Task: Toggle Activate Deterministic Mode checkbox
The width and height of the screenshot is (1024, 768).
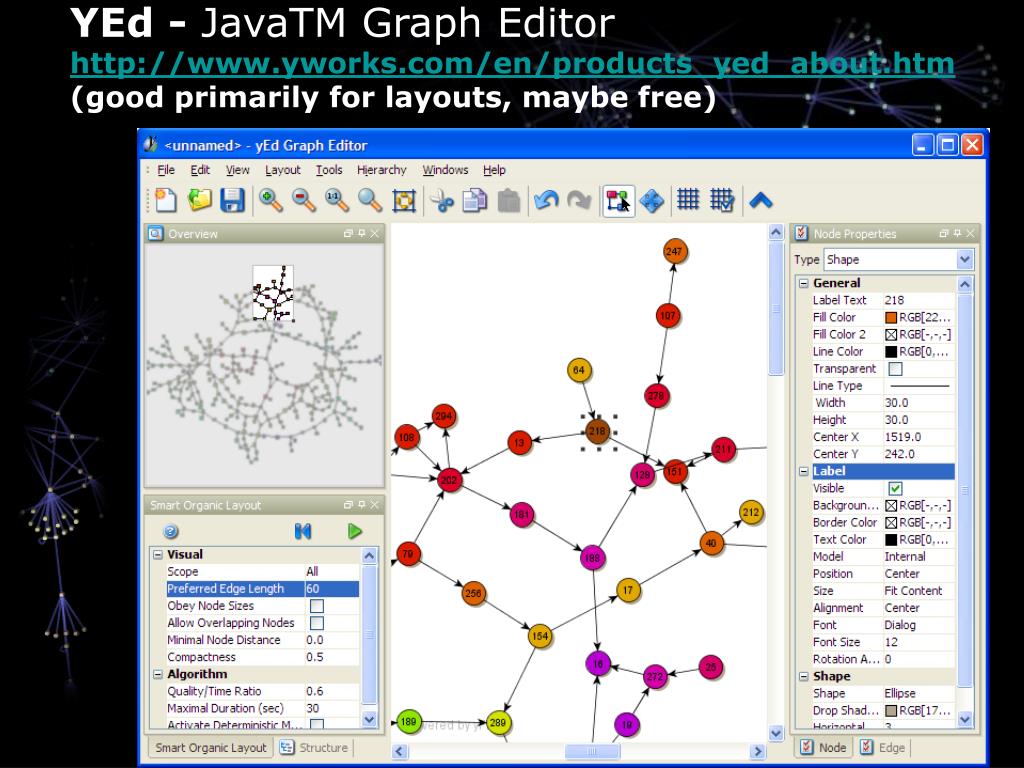Action: click(x=317, y=724)
